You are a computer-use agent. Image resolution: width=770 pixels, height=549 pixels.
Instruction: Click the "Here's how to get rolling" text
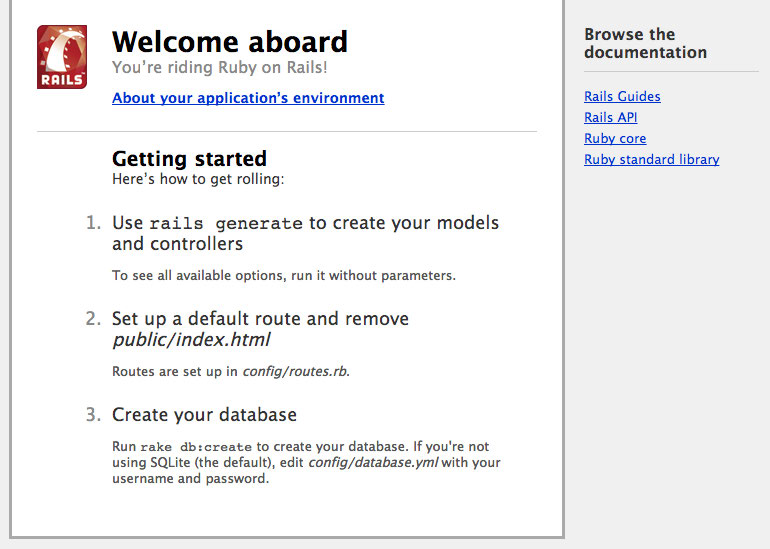point(198,179)
